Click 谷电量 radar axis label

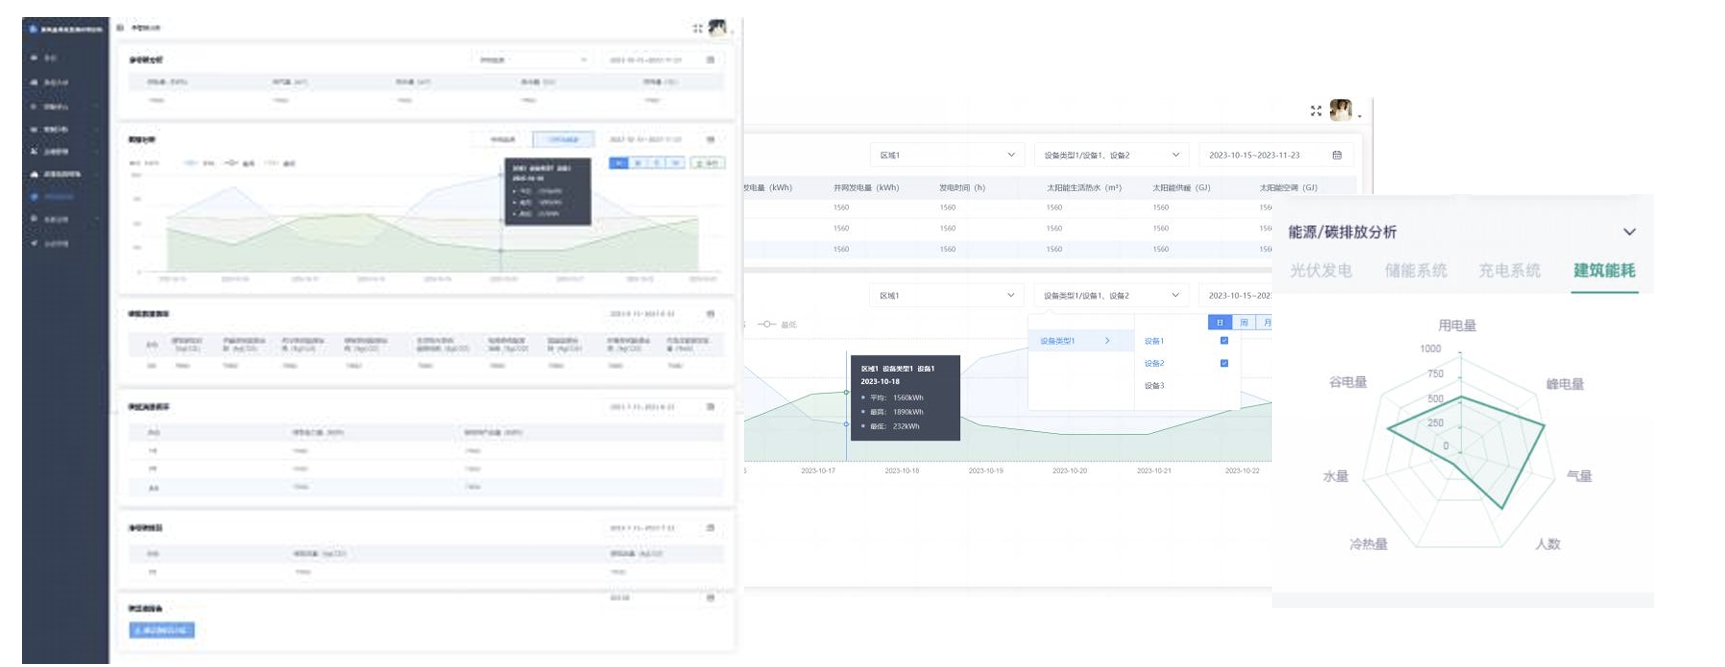pyautogui.click(x=1348, y=382)
